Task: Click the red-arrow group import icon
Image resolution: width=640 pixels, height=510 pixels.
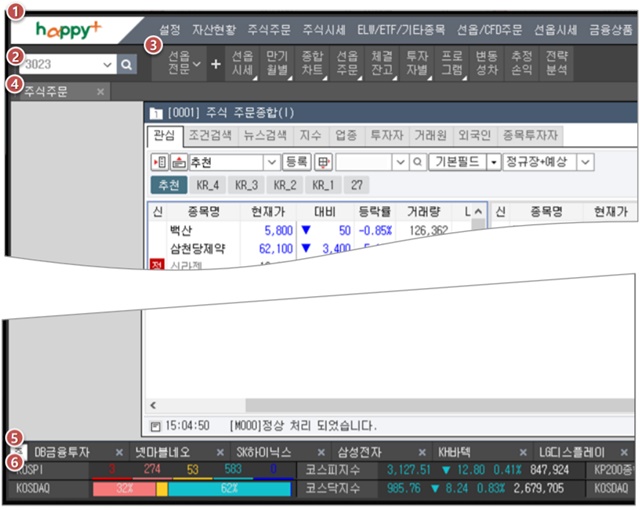Action: click(x=179, y=162)
